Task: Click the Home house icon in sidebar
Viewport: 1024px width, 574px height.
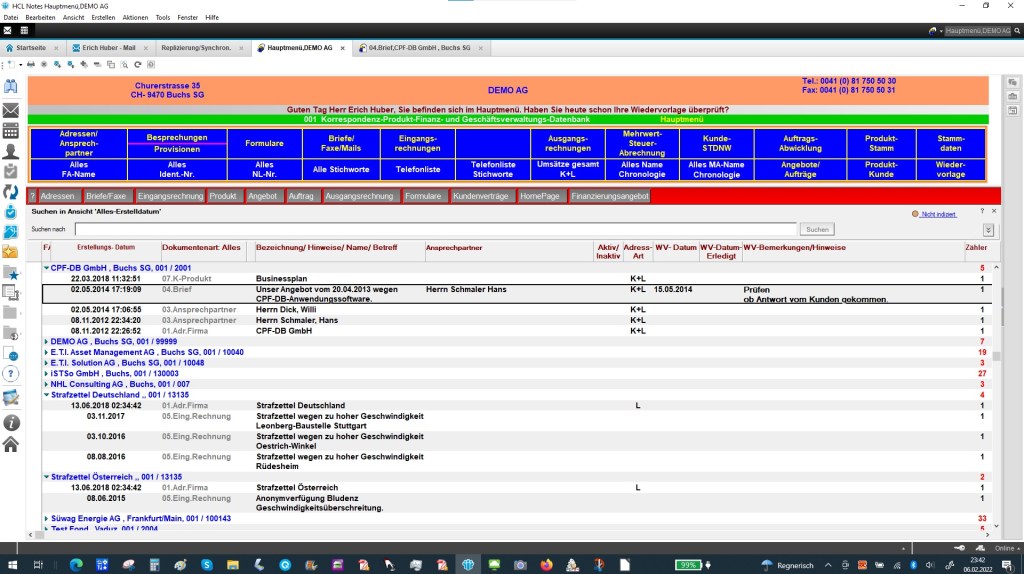Action: coord(11,444)
